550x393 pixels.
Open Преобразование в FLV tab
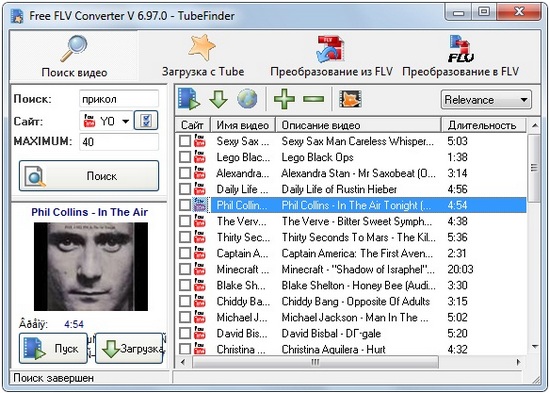460,56
